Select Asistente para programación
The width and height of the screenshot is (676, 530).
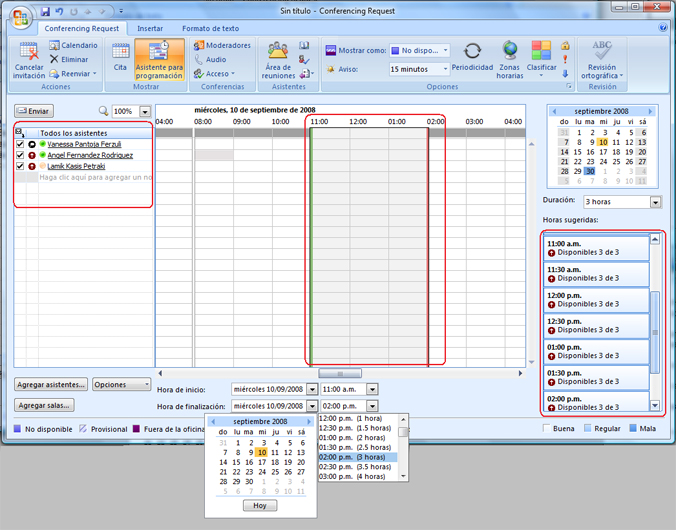pos(159,60)
